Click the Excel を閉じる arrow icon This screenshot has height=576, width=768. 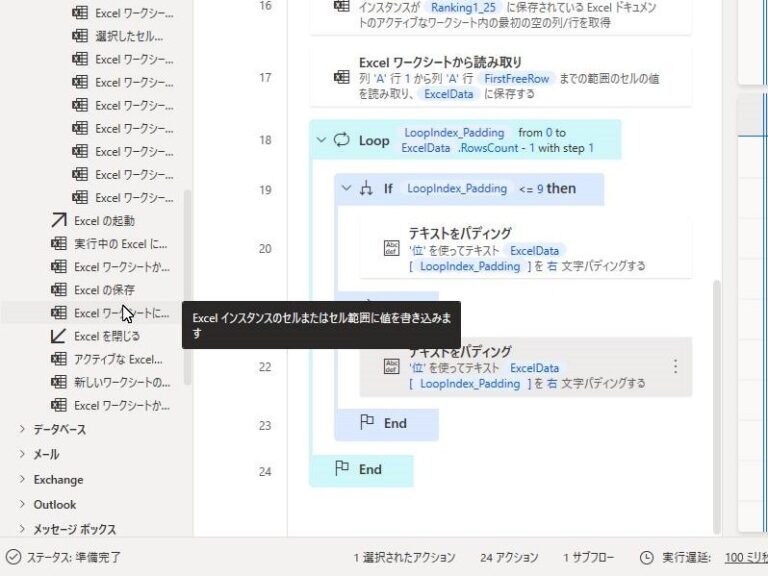click(x=59, y=336)
